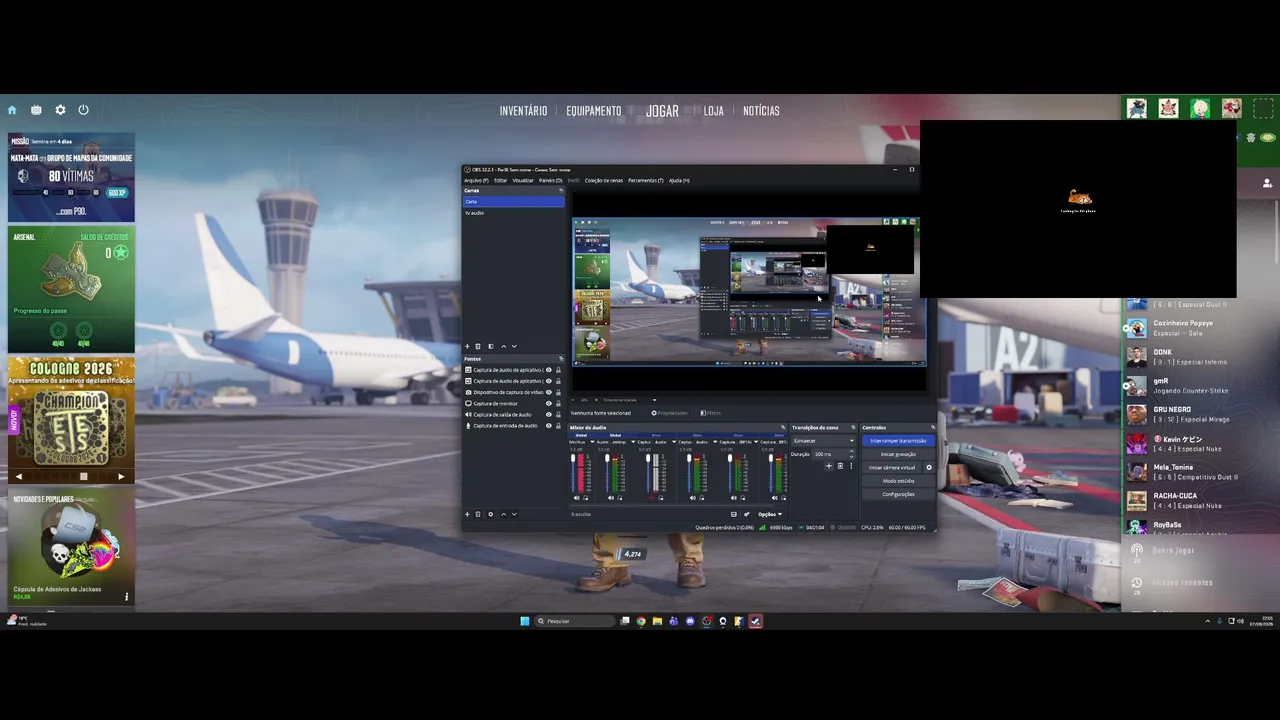Delete source with Fontes trash icon
Viewport: 1280px width, 720px height.
[478, 514]
